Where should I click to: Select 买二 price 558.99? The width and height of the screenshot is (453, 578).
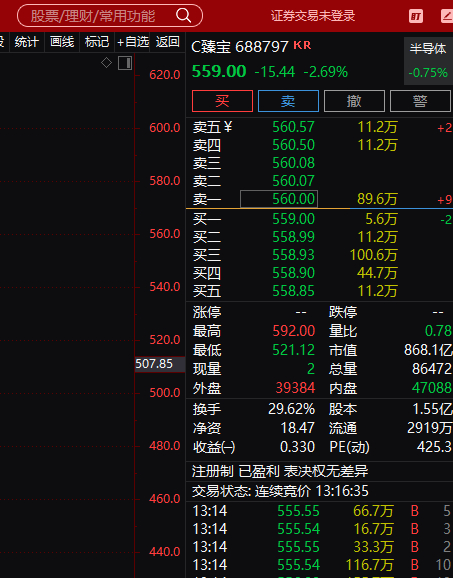tap(293, 237)
